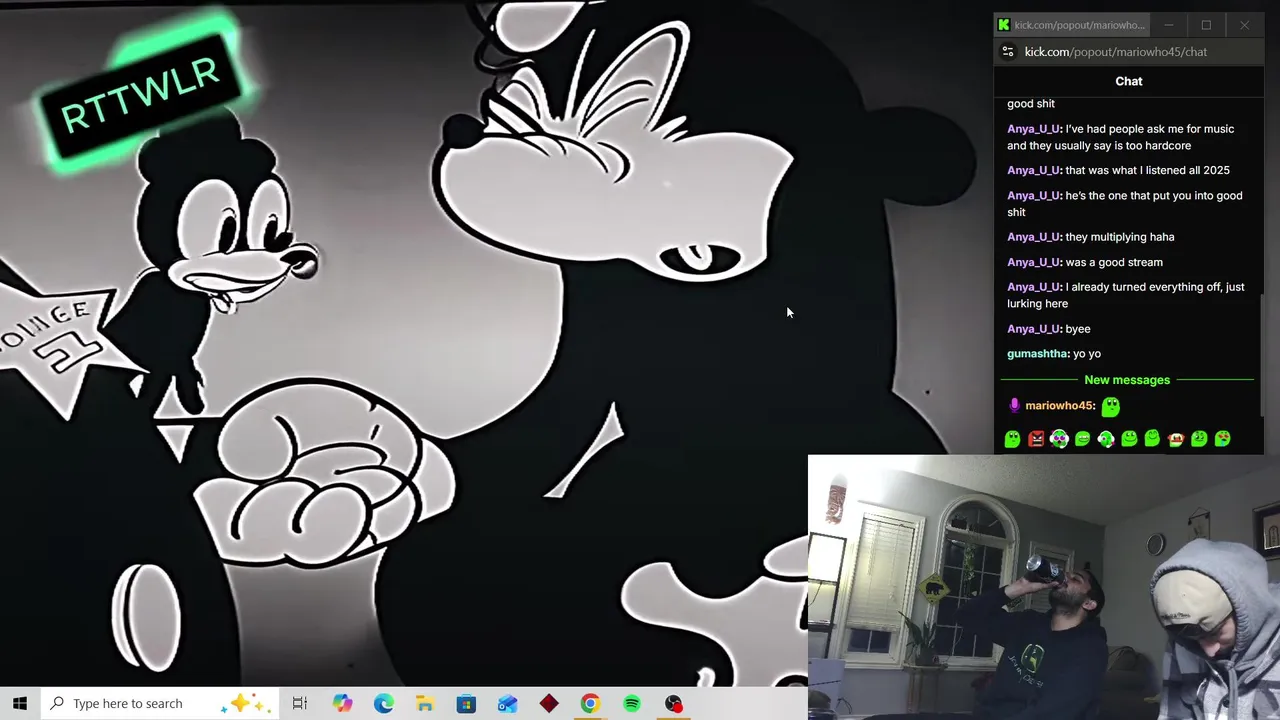Open Microsoft Store from taskbar

(466, 703)
